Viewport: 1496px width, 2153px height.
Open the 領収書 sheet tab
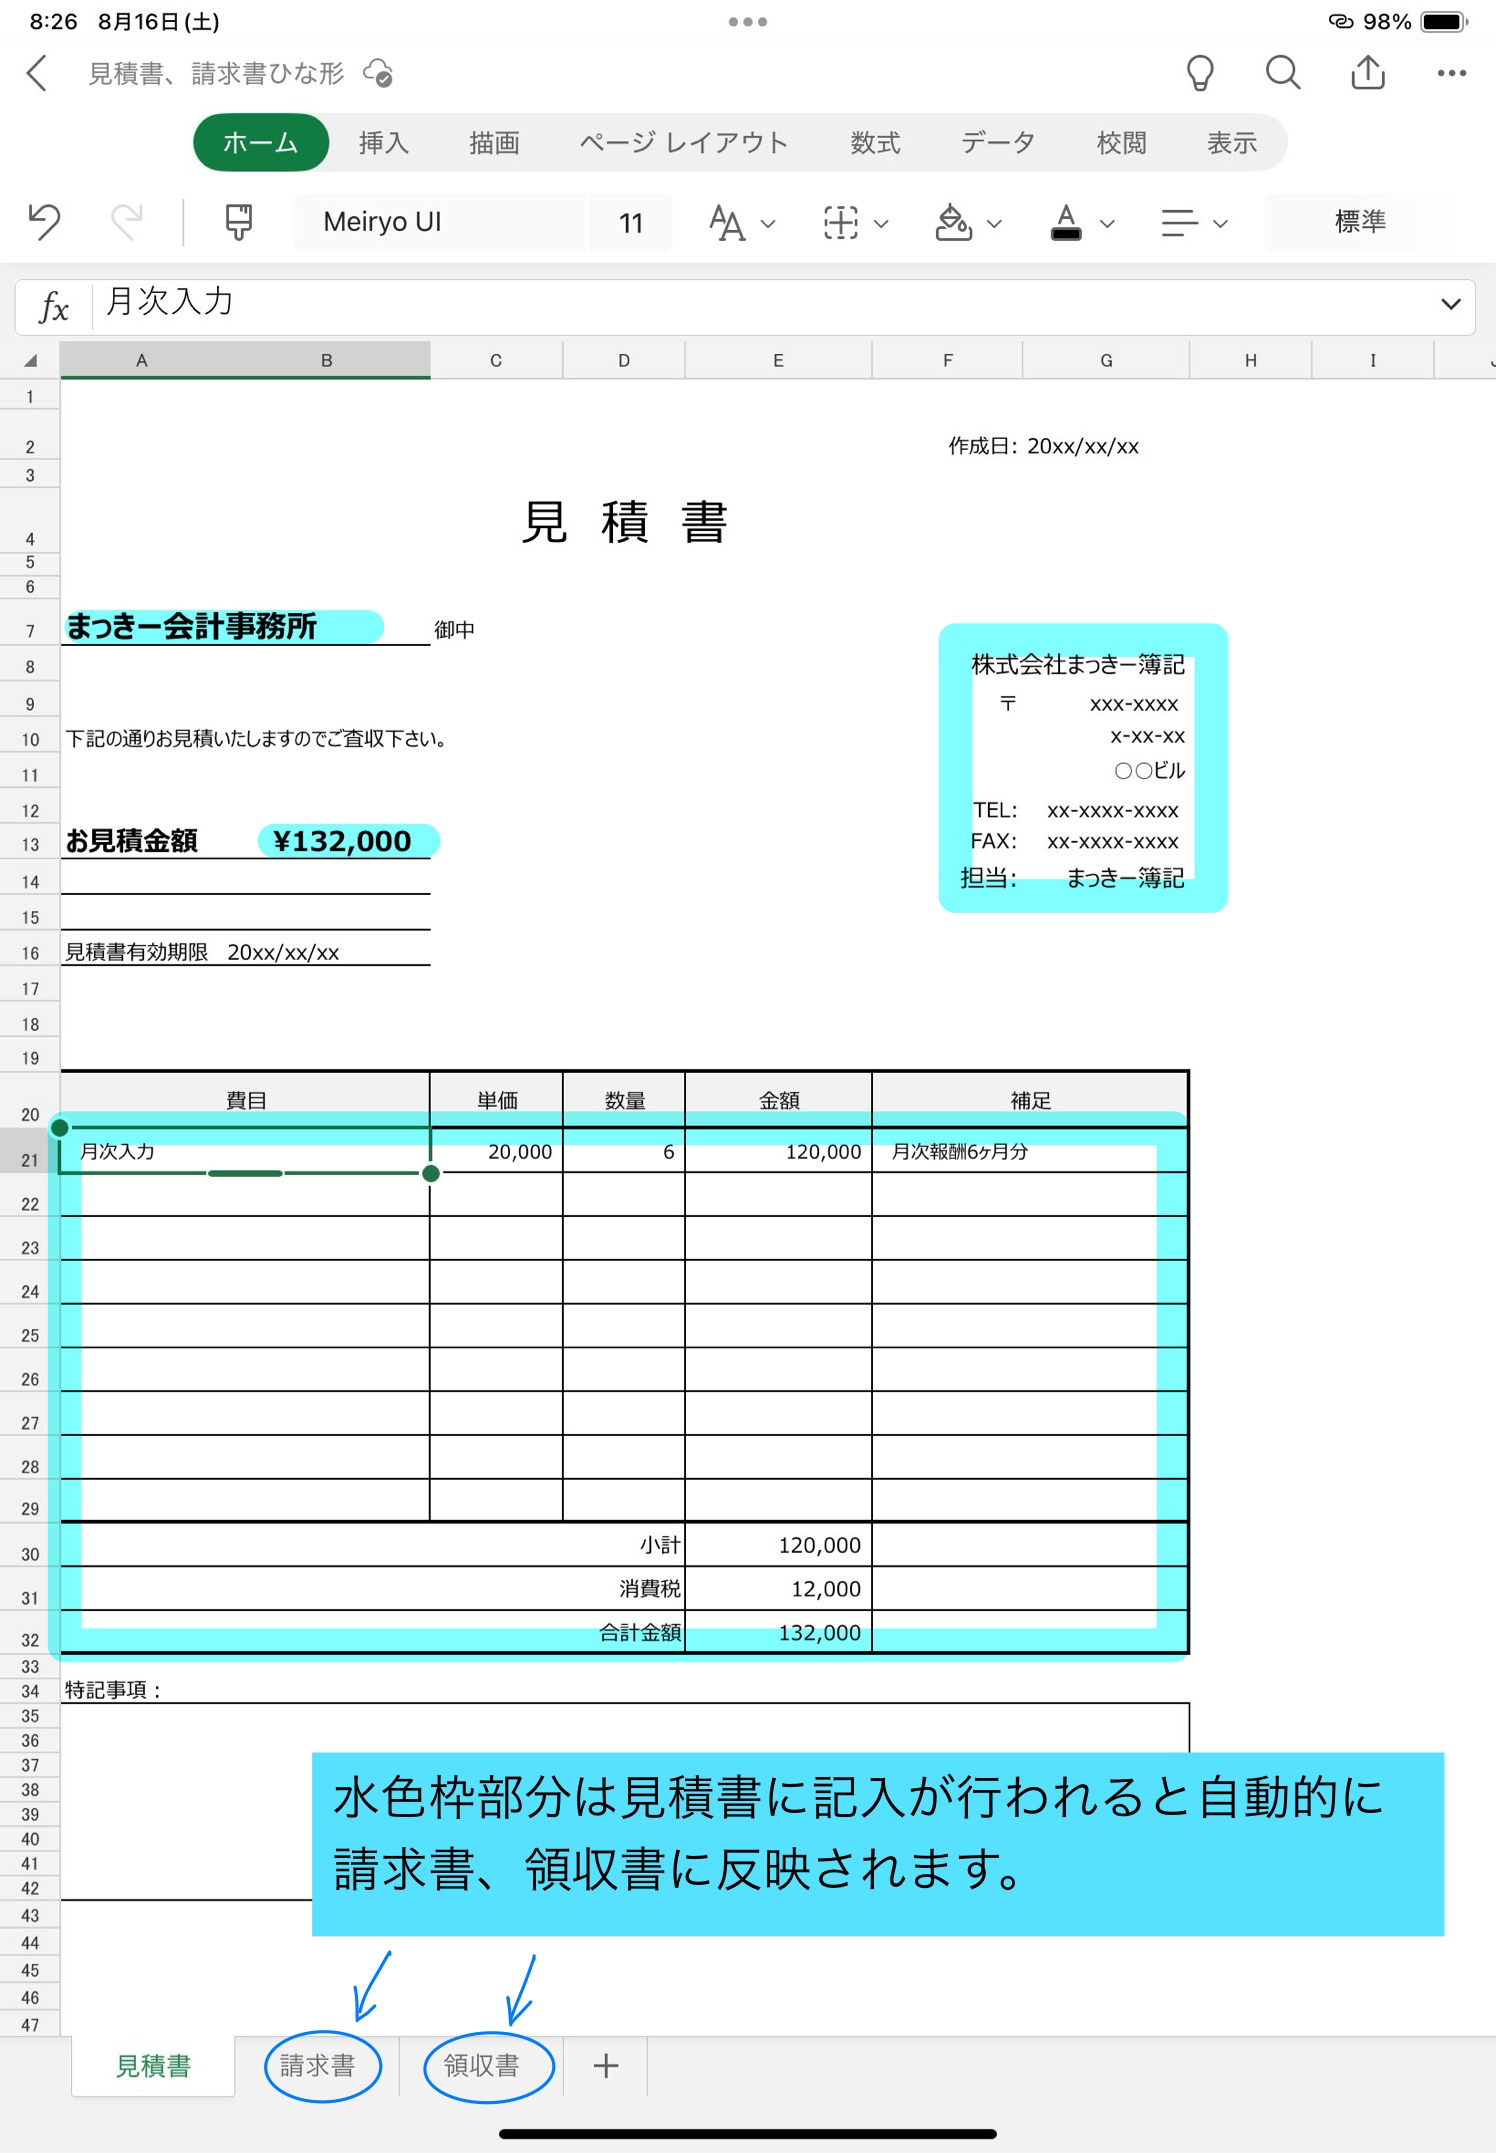tap(482, 2066)
